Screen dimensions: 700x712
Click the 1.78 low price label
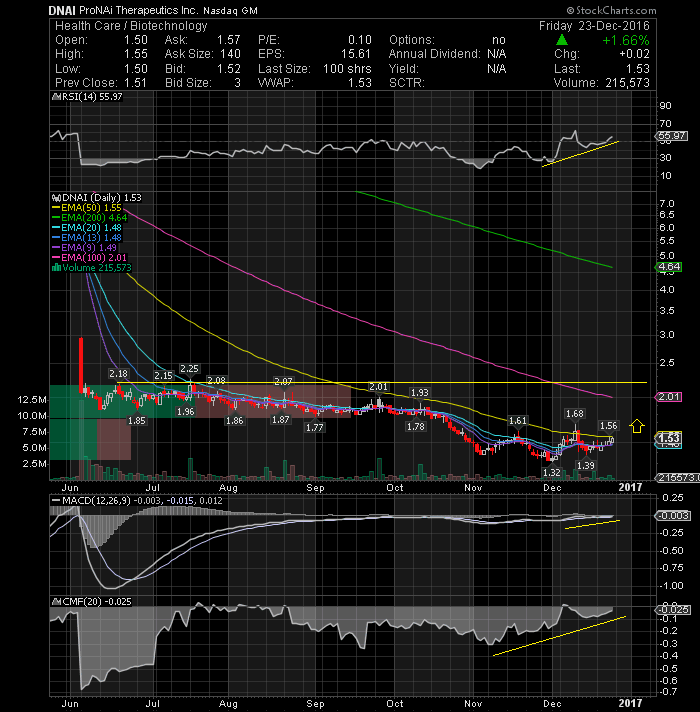[x=416, y=426]
